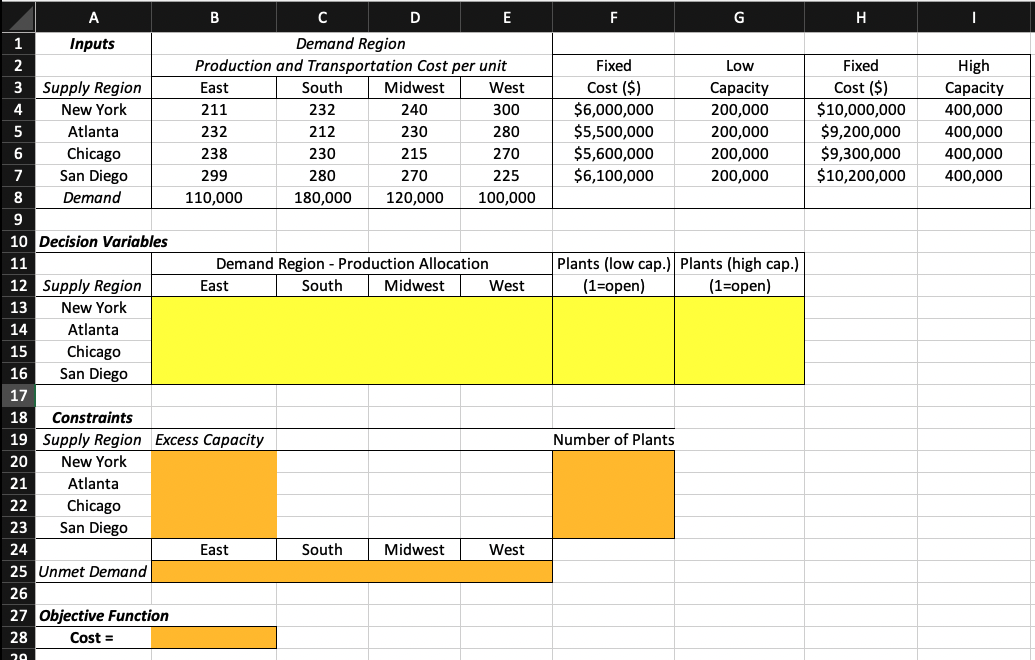
Task: Click the 180,000 Demand cell under South
Action: coord(321,197)
